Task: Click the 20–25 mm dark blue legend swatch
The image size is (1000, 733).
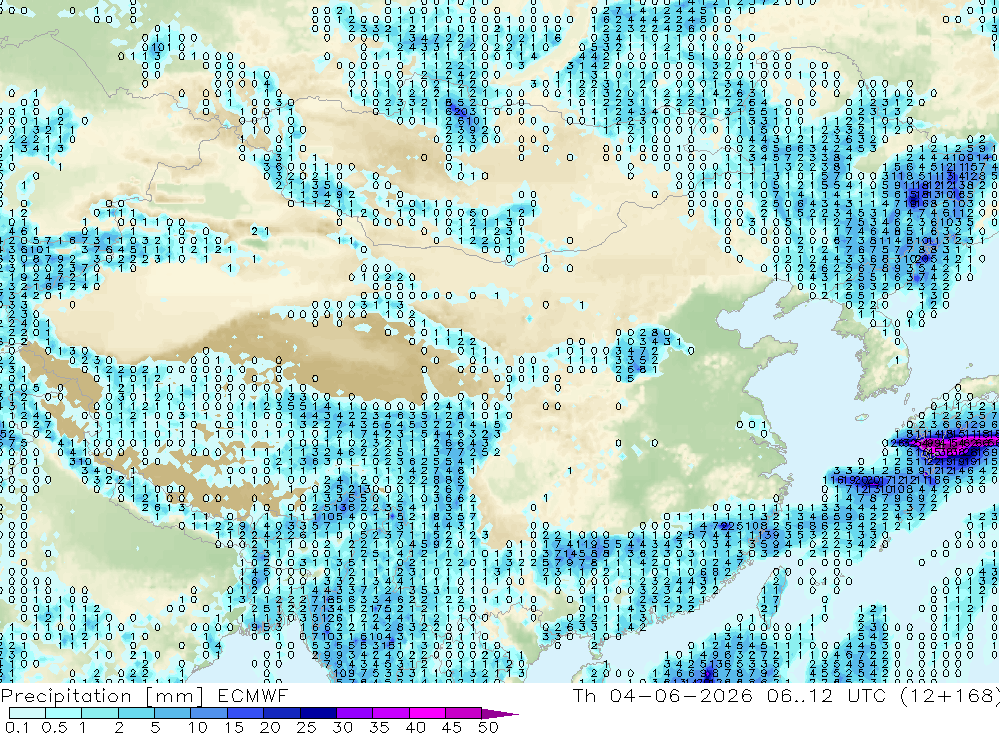Action: point(282,713)
